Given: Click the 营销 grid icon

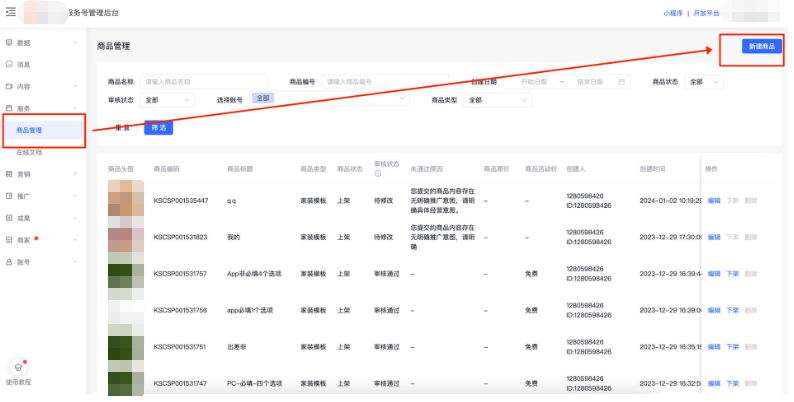Looking at the screenshot, I should (9, 174).
